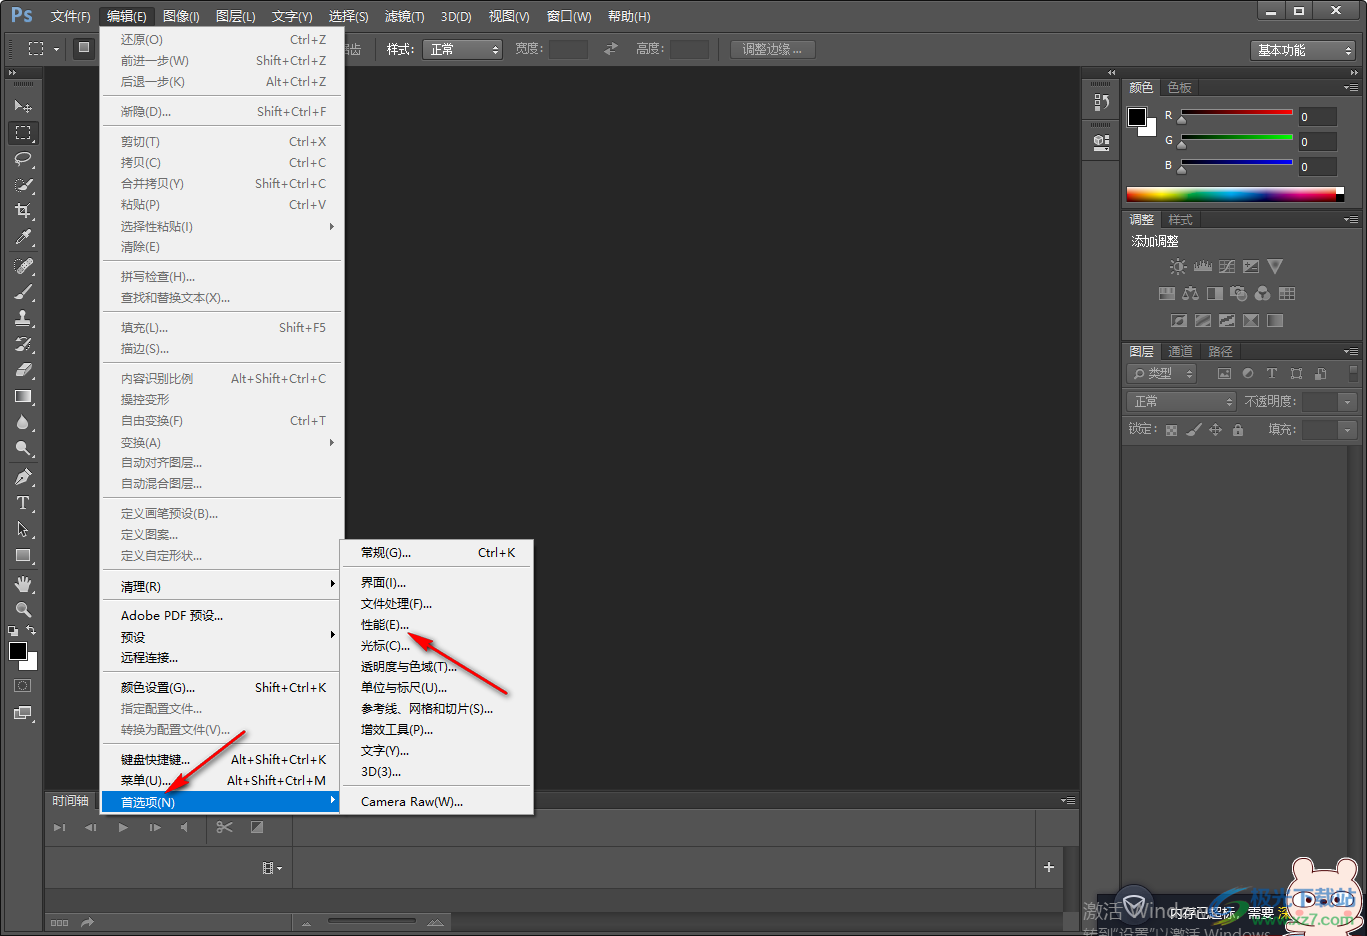
Task: Select the Horizontal Type tool
Action: (x=23, y=503)
